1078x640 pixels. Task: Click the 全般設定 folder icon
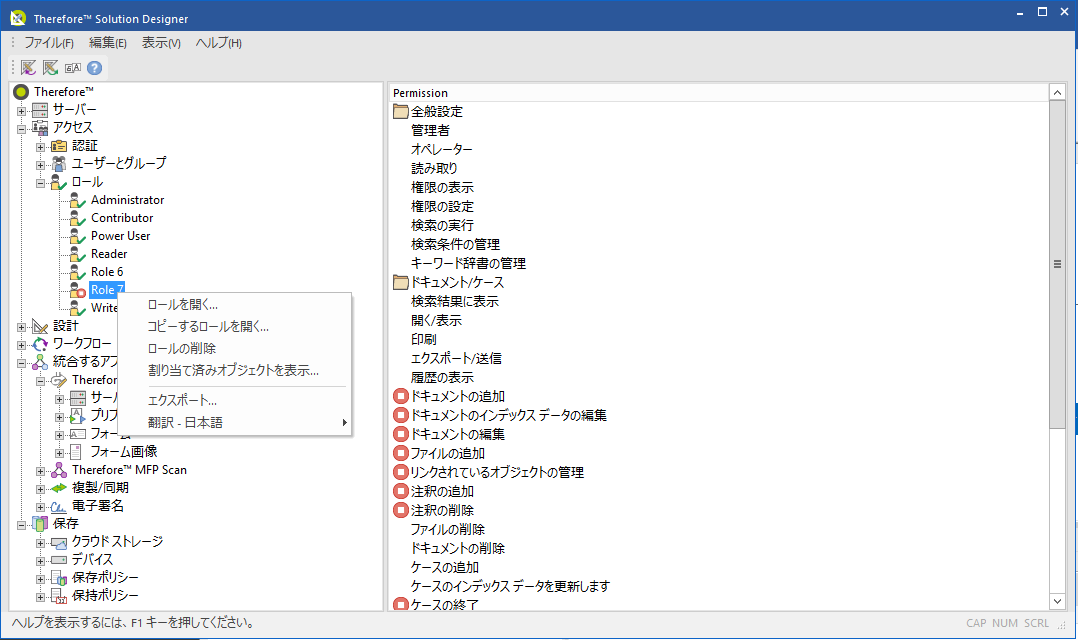pos(401,111)
